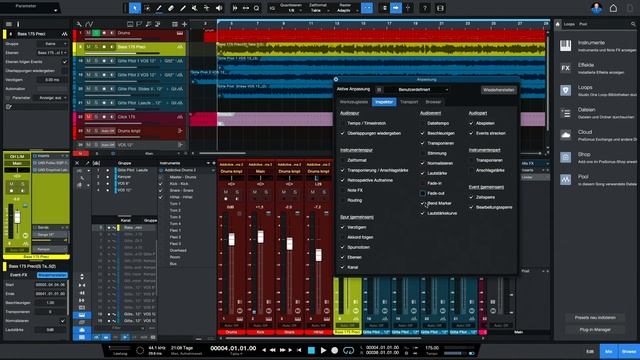Check the Akkord folgen checkbox
This screenshot has height=360, width=640.
[x=343, y=237]
